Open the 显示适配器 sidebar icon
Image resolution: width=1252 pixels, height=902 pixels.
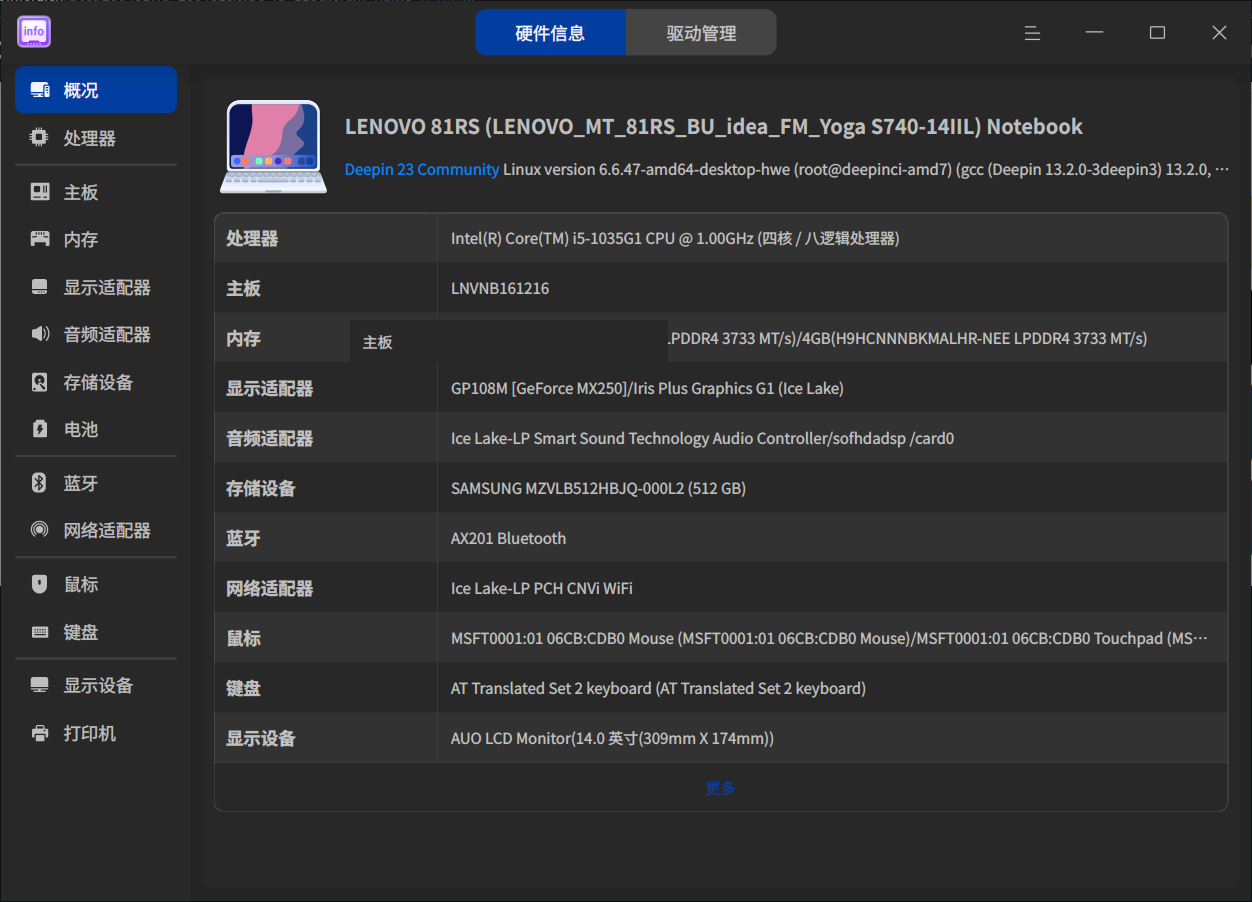tap(40, 287)
